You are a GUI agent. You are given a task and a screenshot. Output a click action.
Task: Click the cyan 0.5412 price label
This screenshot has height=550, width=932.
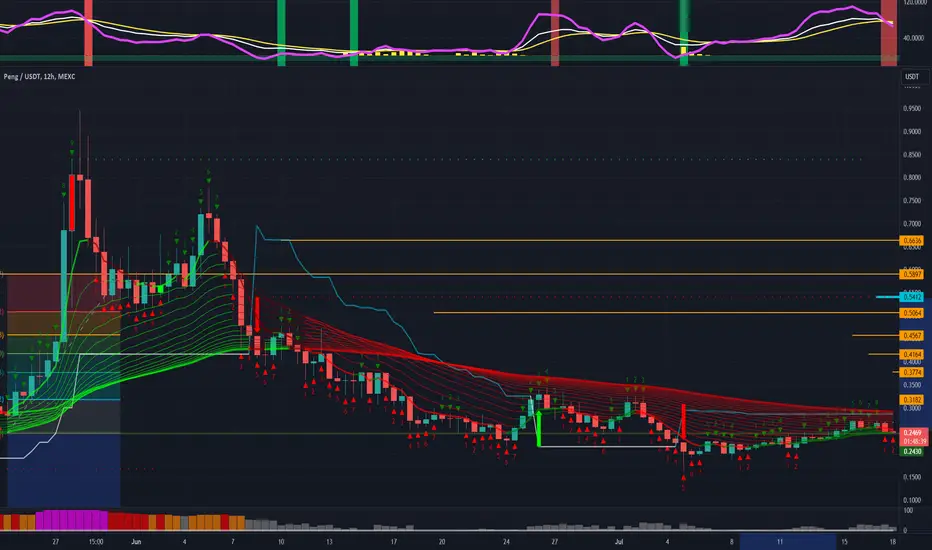(x=911, y=297)
